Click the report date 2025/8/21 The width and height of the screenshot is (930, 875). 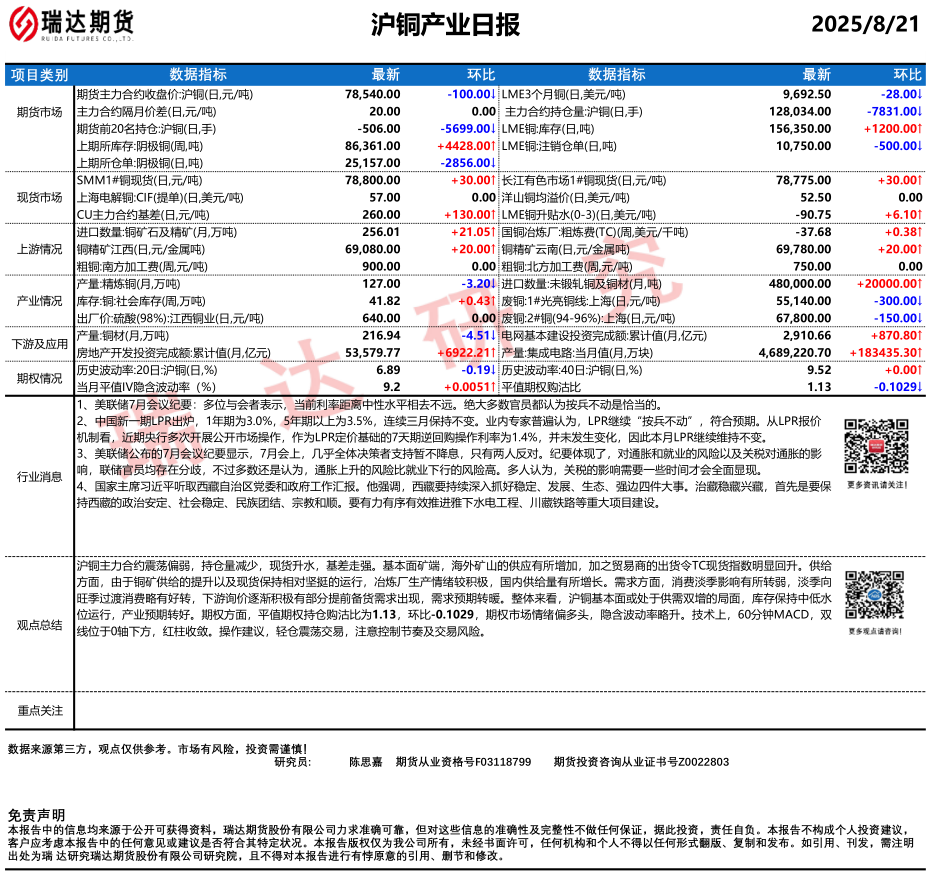[x=864, y=25]
